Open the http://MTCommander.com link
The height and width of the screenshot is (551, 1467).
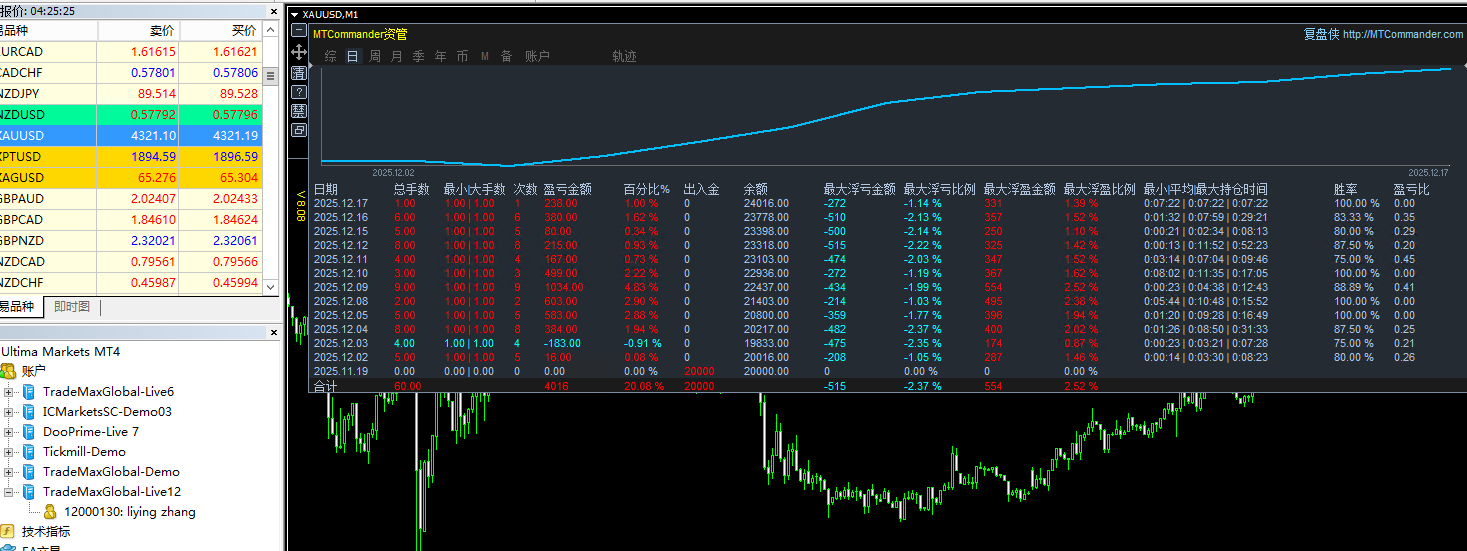point(1403,34)
